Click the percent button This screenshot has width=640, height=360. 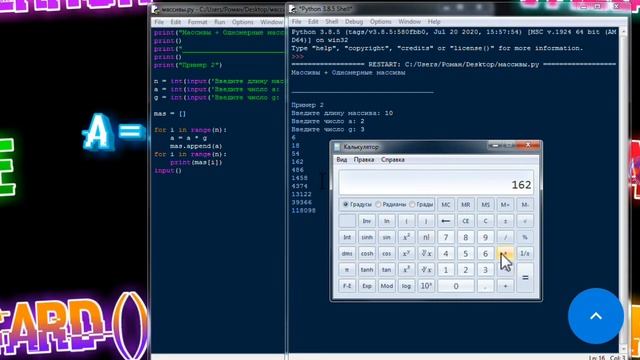tap(525, 237)
